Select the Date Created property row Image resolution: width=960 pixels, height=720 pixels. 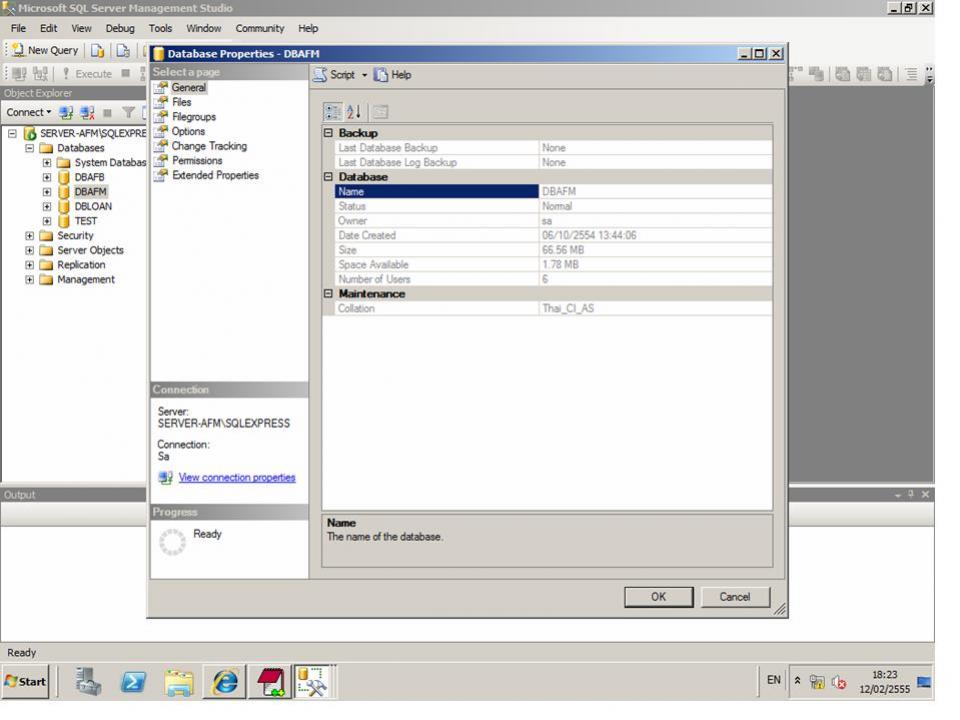(553, 236)
